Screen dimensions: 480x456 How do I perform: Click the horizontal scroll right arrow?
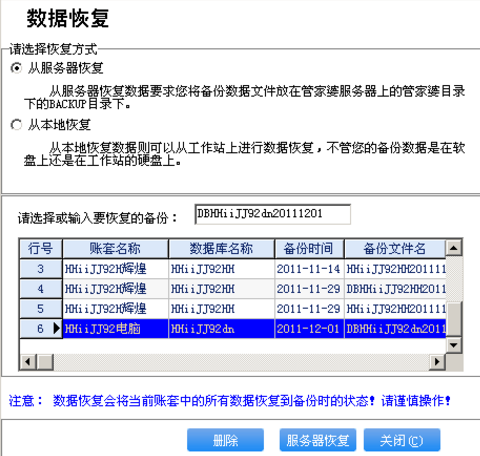(437, 362)
